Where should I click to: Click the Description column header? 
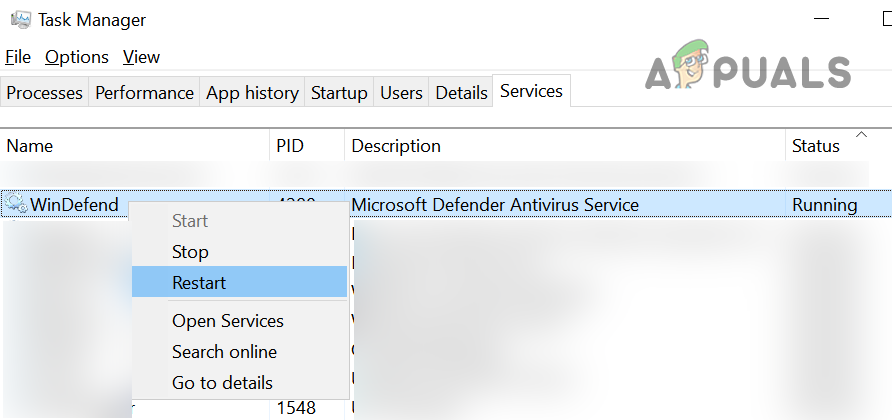tap(396, 146)
